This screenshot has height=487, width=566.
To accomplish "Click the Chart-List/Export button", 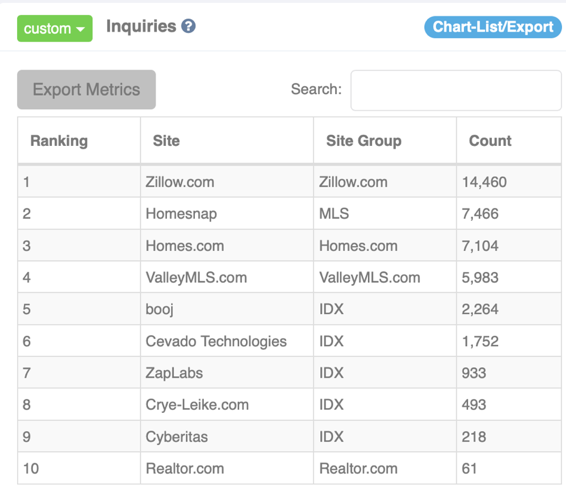I will [x=493, y=27].
